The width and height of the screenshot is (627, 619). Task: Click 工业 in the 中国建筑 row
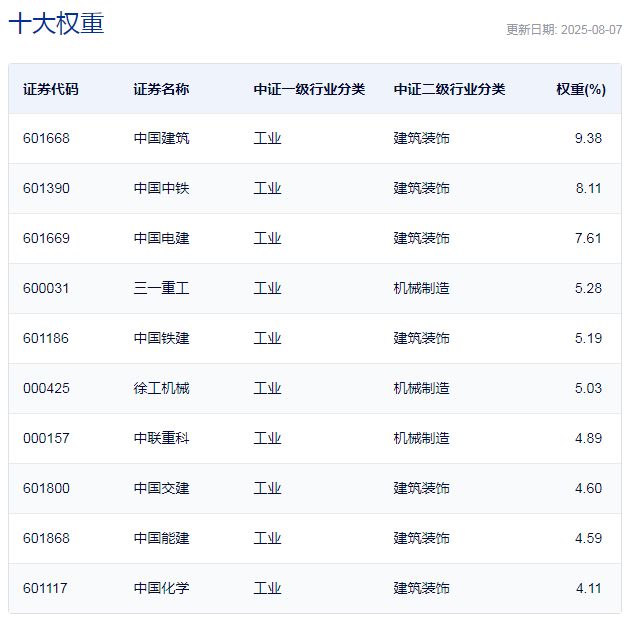268,138
